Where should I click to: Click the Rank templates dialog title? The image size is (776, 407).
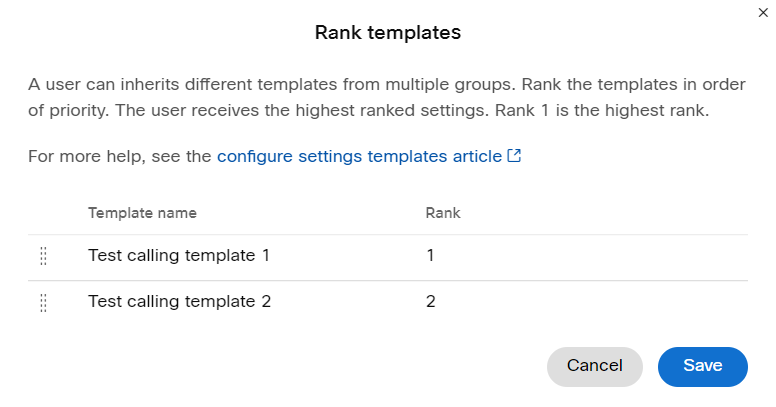388,33
